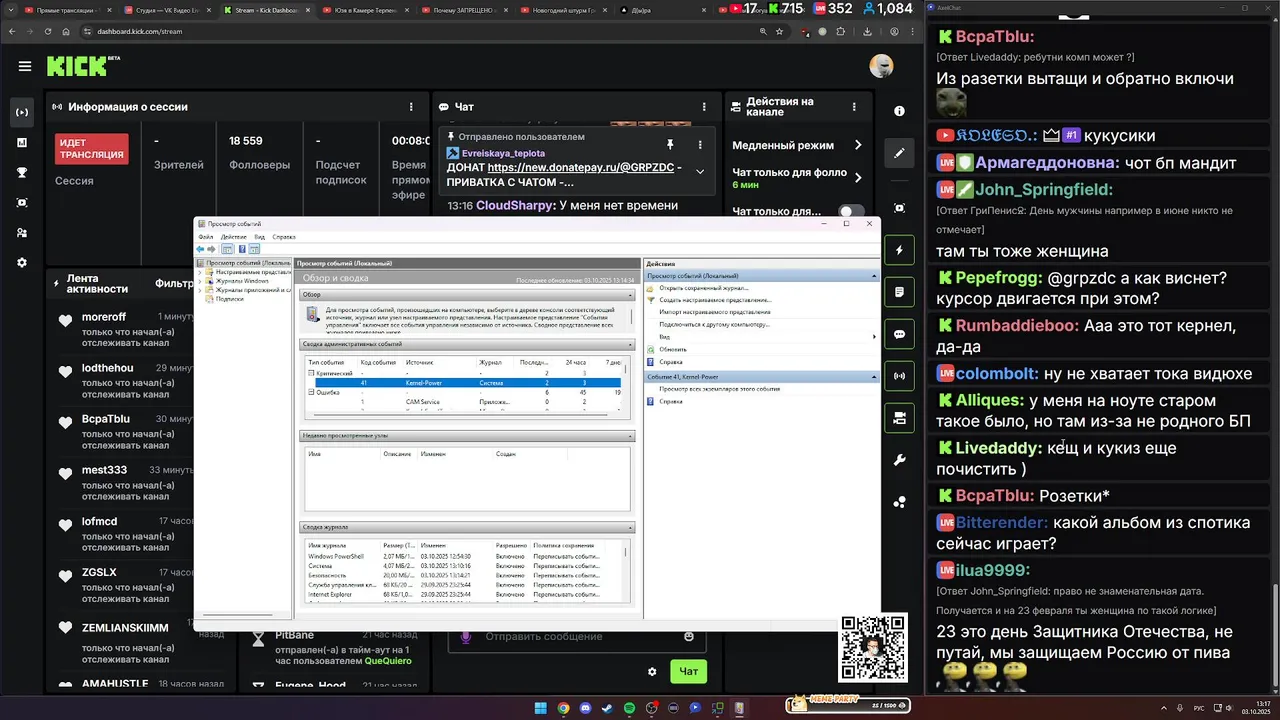Viewport: 1280px width, 720px height.
Task: Click the wrench tools icon in the right rail
Action: coord(899,460)
